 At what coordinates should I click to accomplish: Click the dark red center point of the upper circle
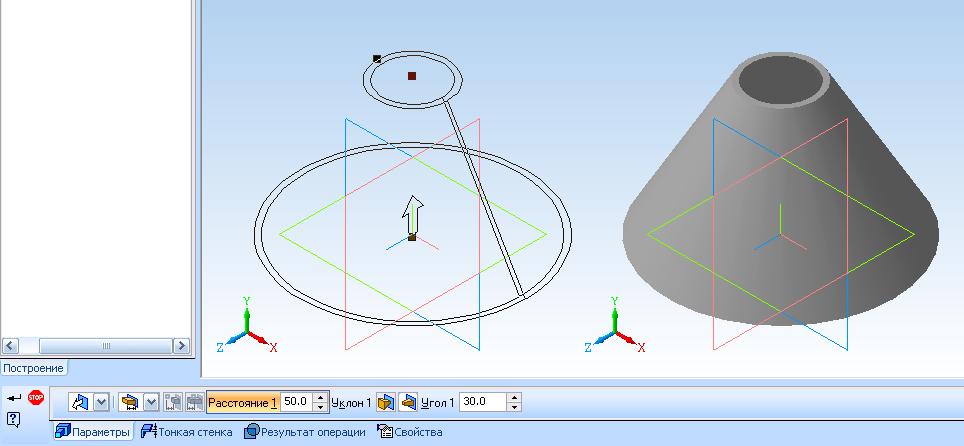tap(412, 76)
